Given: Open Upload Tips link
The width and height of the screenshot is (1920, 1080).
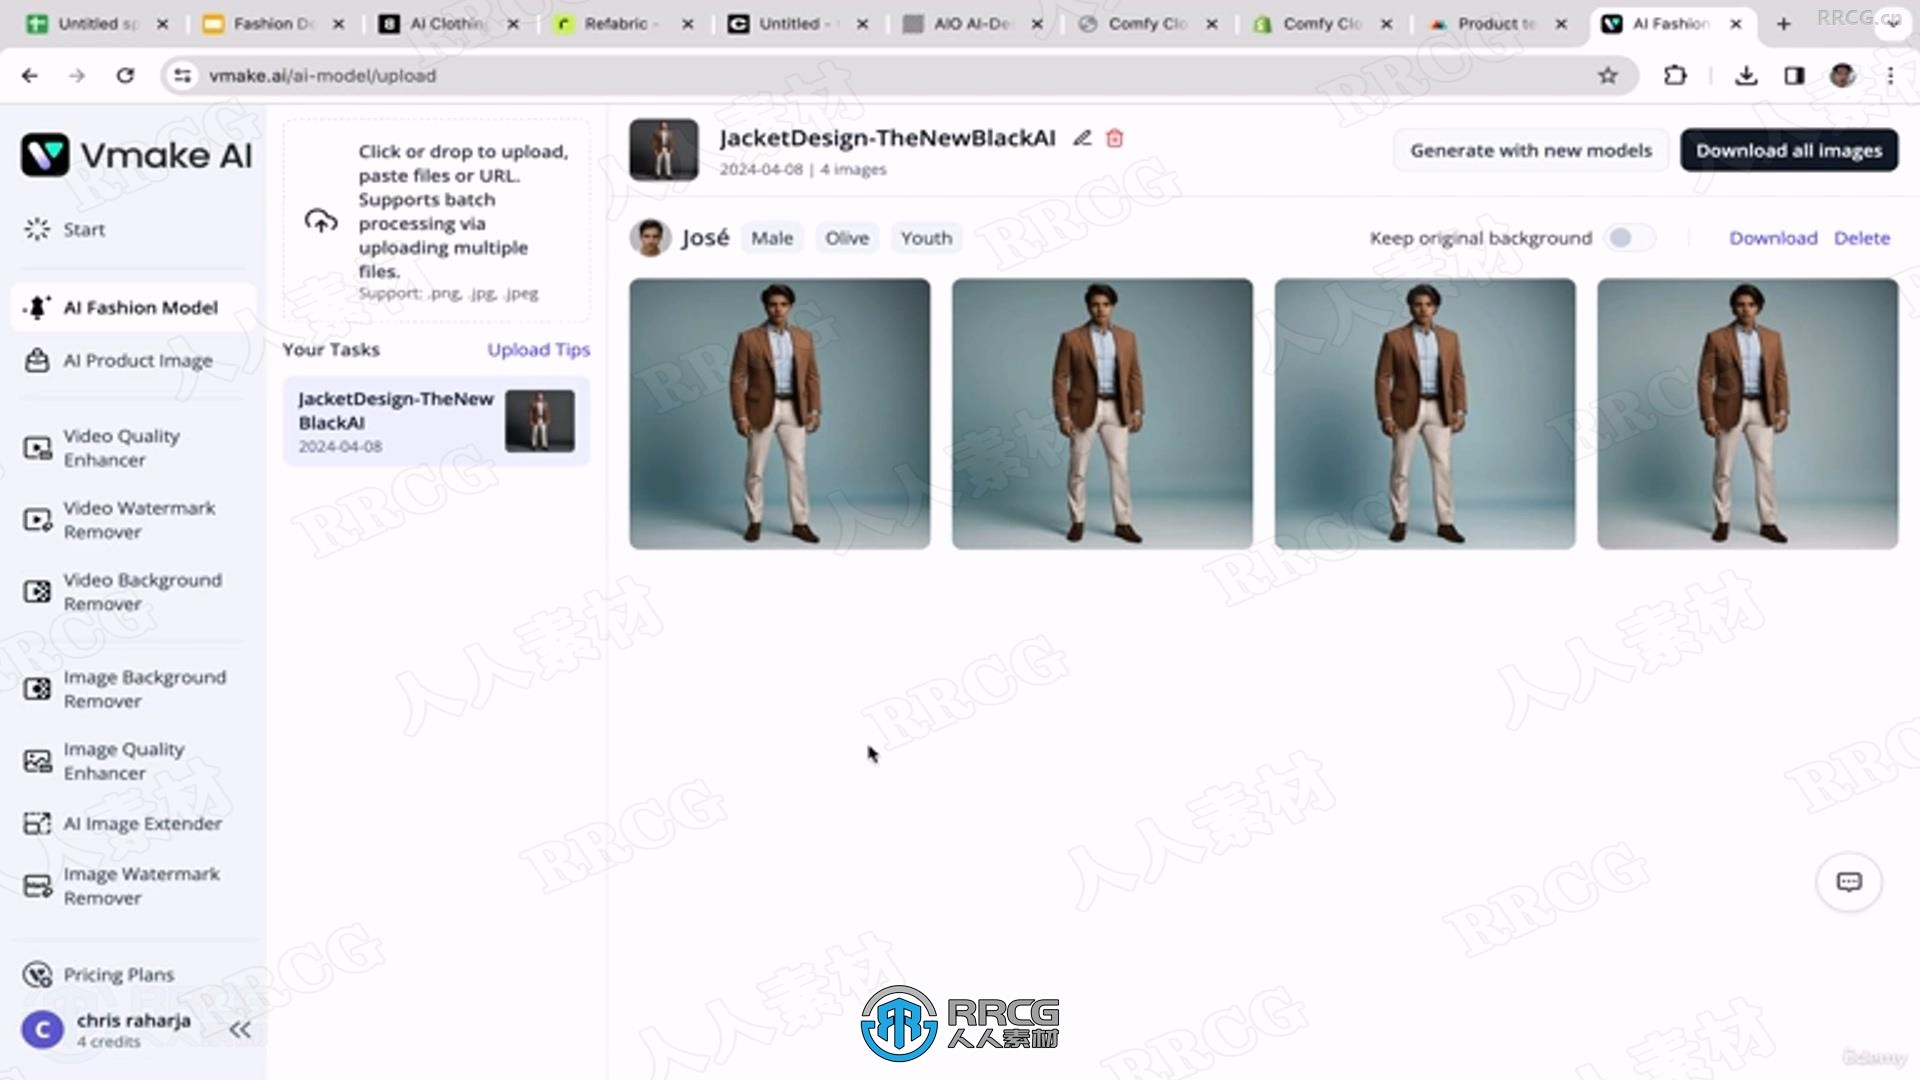Looking at the screenshot, I should (x=538, y=349).
